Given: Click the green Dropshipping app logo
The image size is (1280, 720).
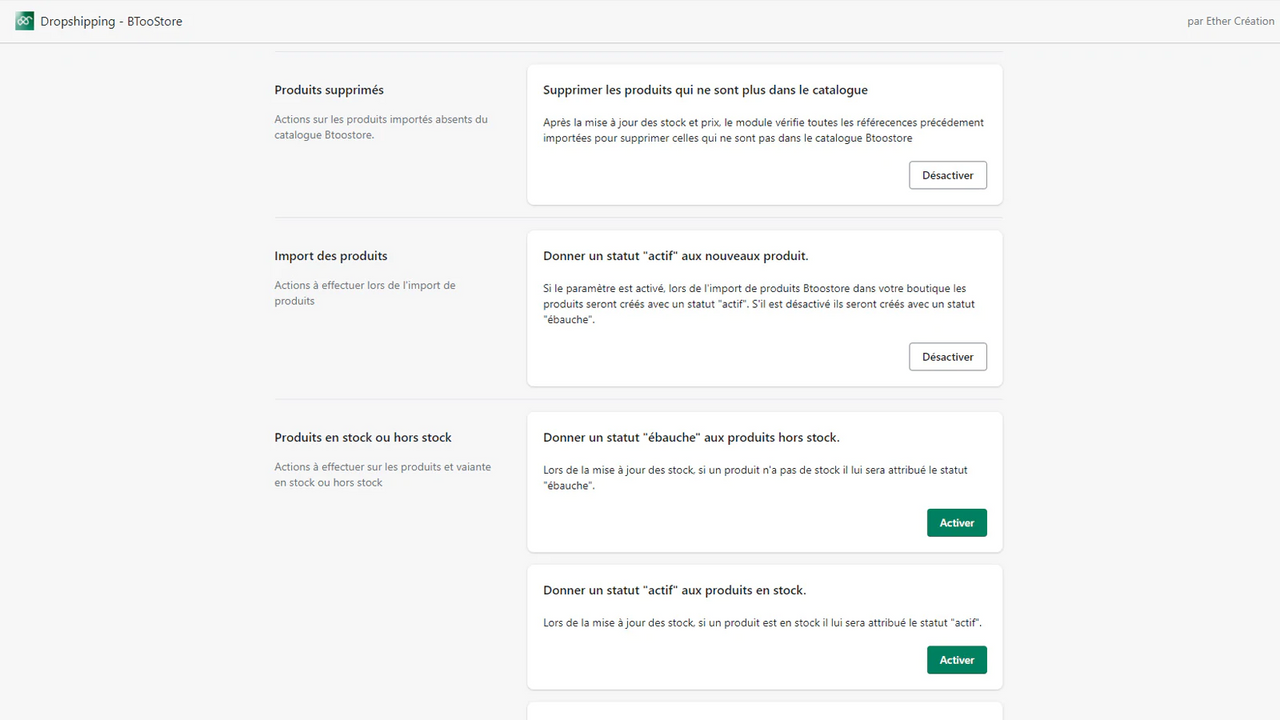Looking at the screenshot, I should tap(24, 20).
